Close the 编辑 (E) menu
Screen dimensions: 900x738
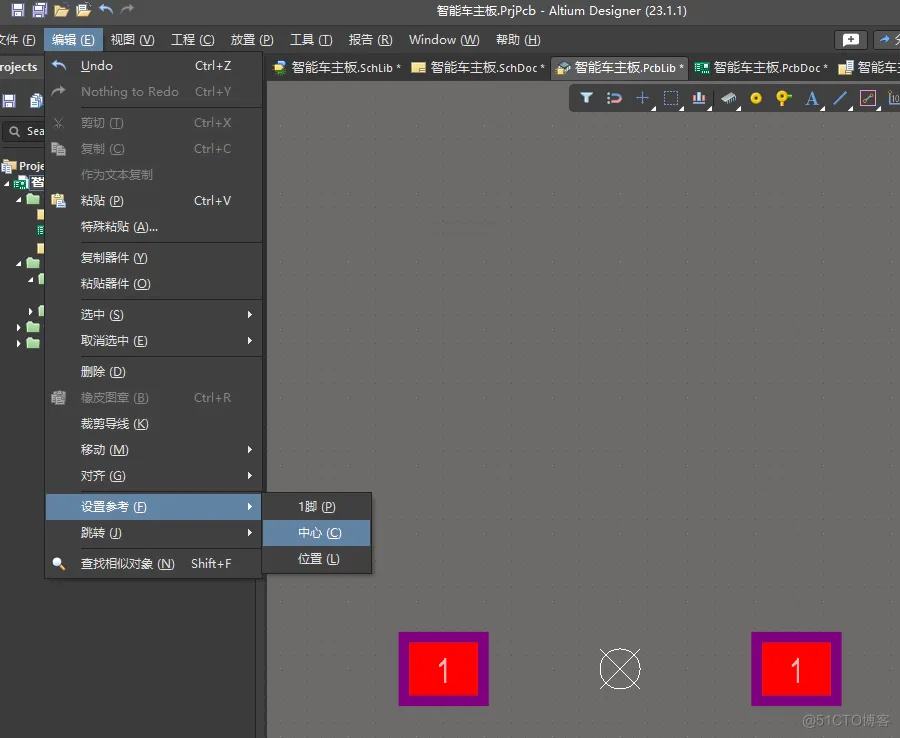coord(73,40)
